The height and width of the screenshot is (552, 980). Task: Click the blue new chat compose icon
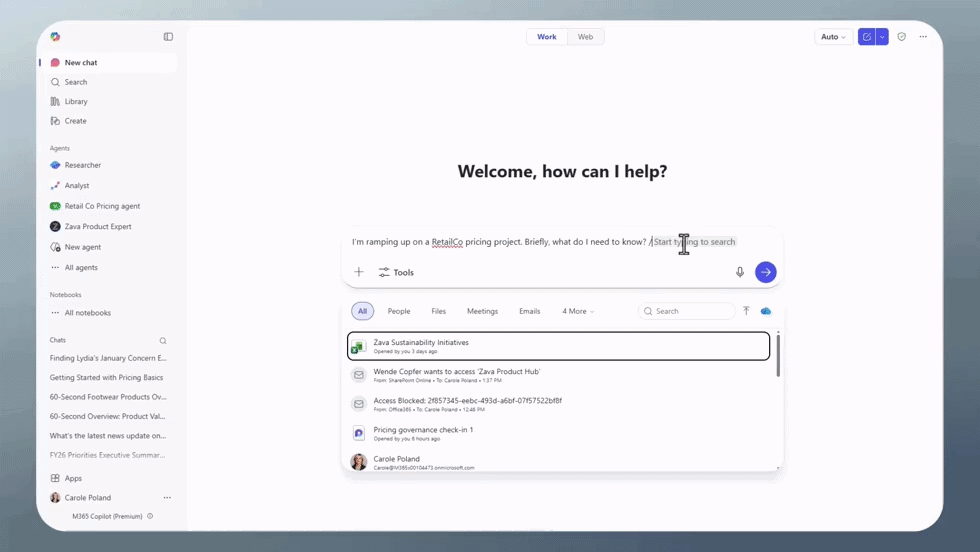pyautogui.click(x=867, y=37)
